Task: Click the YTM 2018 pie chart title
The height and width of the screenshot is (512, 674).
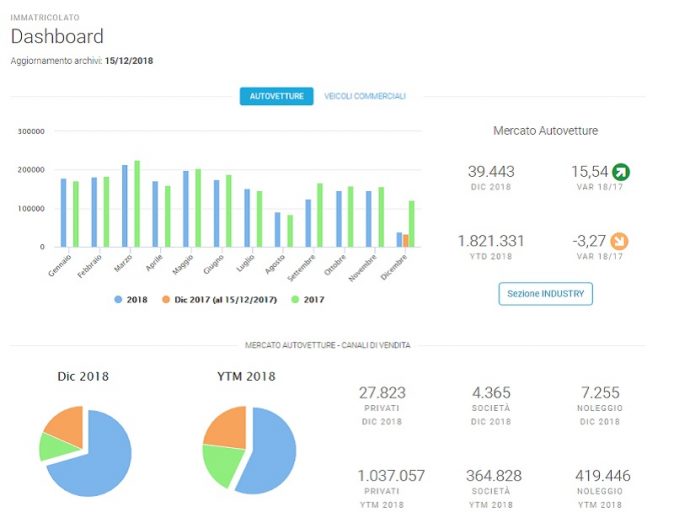Action: tap(246, 376)
